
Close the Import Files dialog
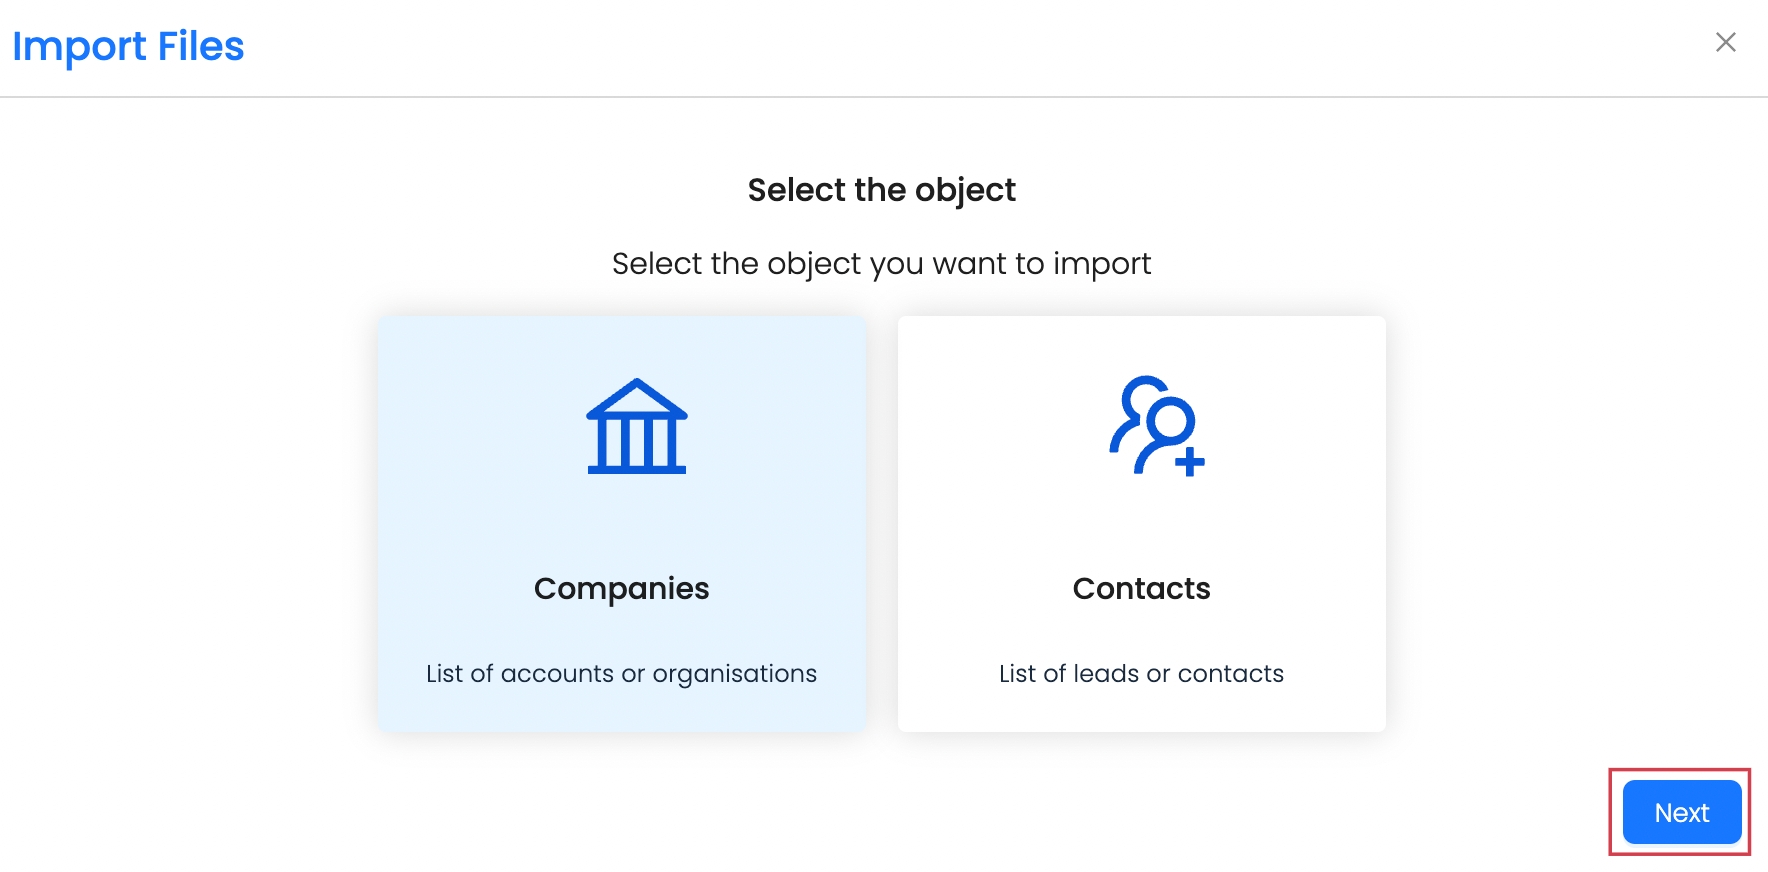click(x=1725, y=42)
